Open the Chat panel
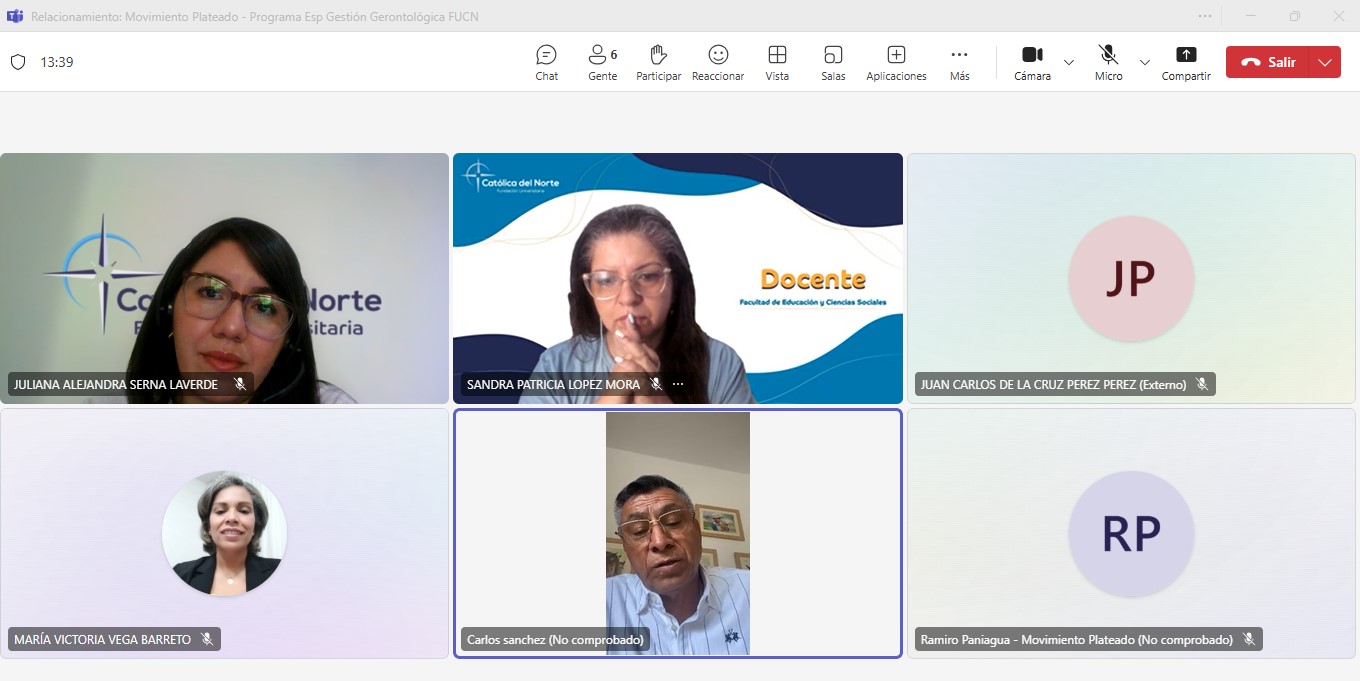Image resolution: width=1360 pixels, height=681 pixels. pyautogui.click(x=546, y=62)
